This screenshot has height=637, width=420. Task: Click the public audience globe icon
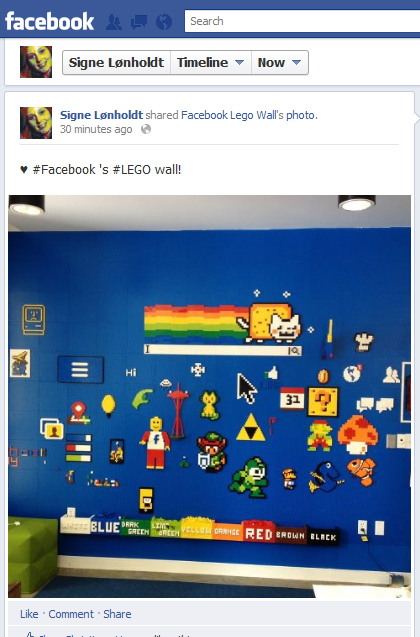click(146, 129)
